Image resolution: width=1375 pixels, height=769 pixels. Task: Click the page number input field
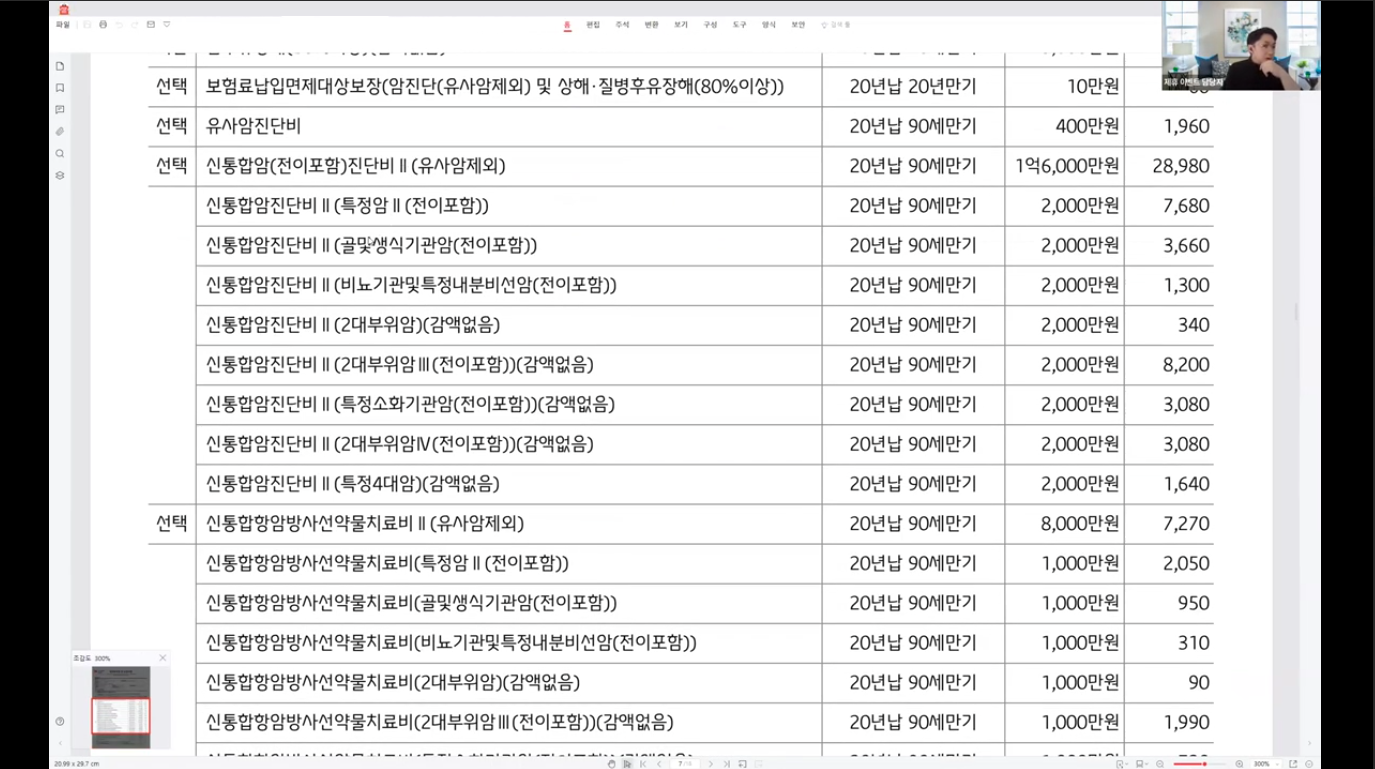click(685, 763)
